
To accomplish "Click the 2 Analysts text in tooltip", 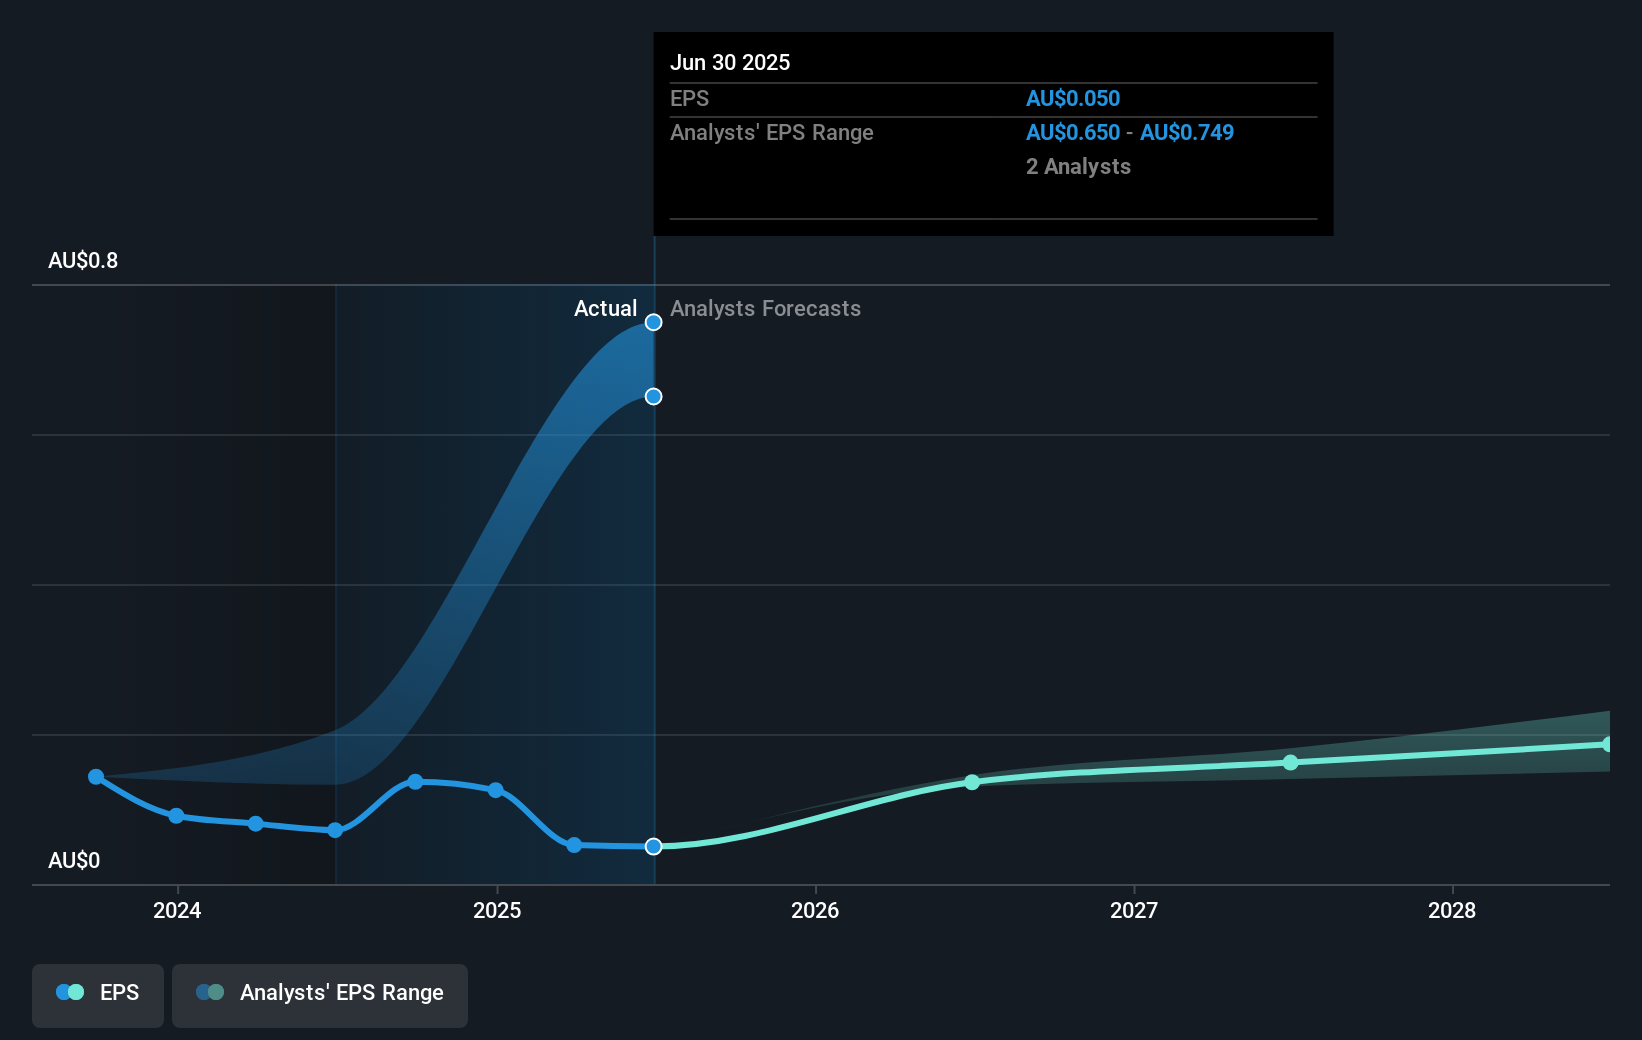I will click(1078, 166).
